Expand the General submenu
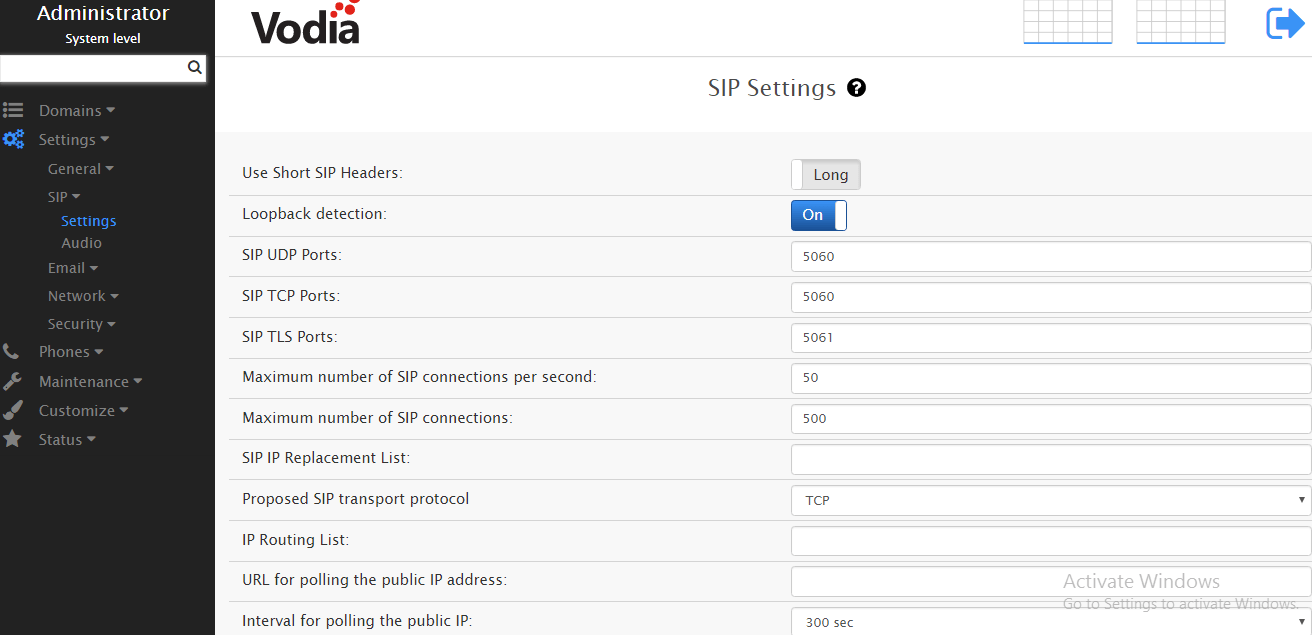This screenshot has height=635, width=1312. point(80,169)
